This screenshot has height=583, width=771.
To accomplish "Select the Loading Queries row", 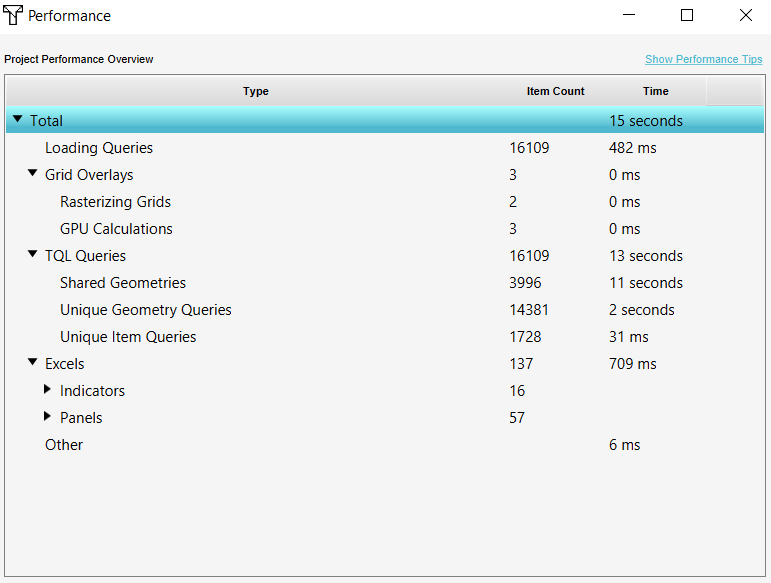I will pos(99,148).
